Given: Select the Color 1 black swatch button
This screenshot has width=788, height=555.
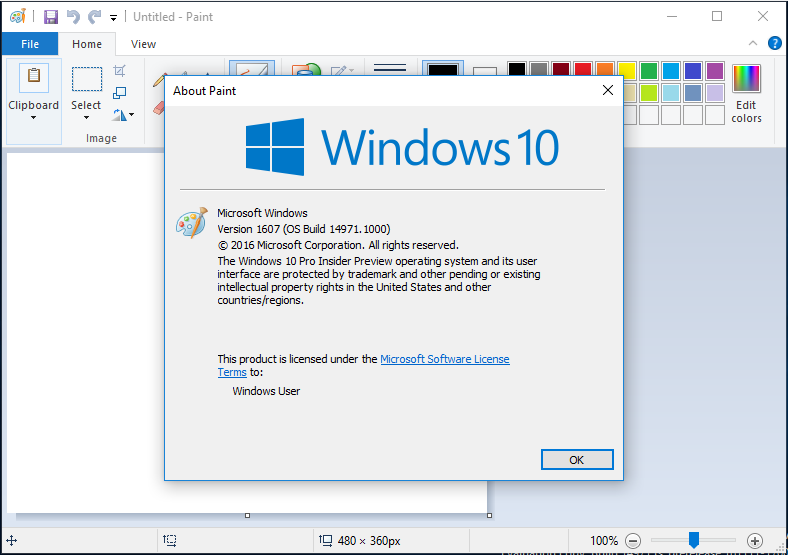Looking at the screenshot, I should point(443,69).
